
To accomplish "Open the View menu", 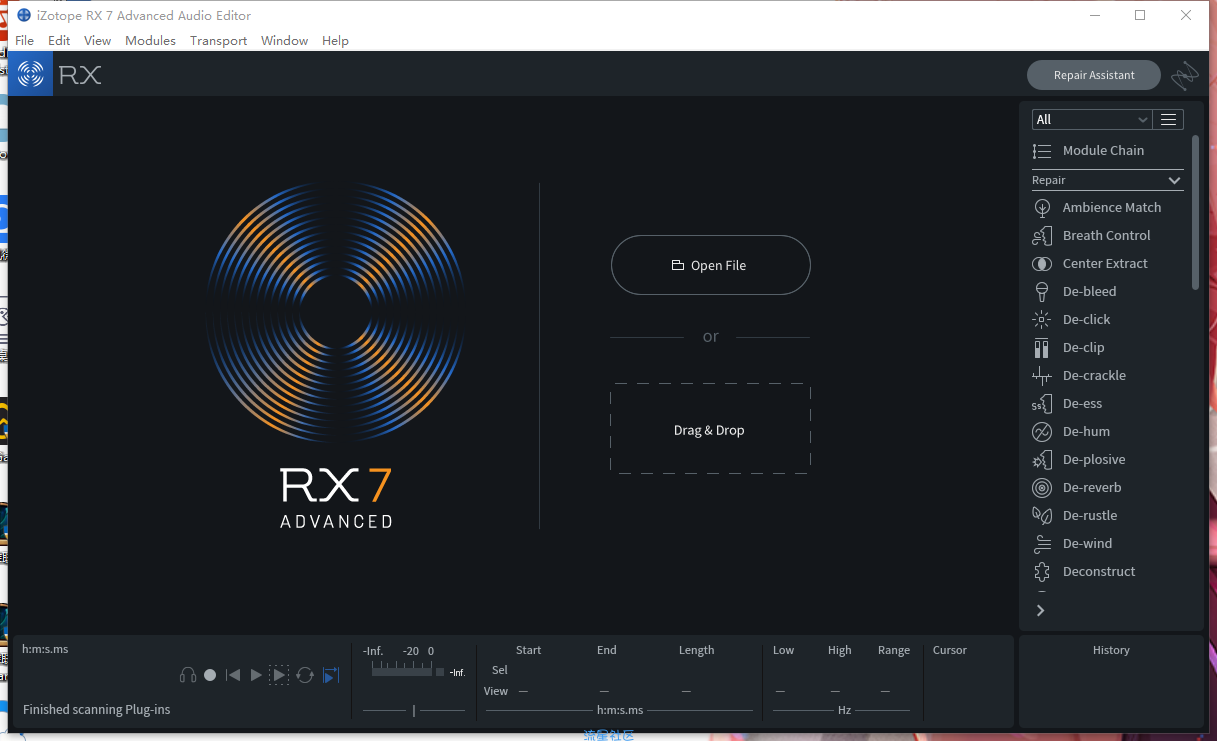I will click(x=98, y=40).
